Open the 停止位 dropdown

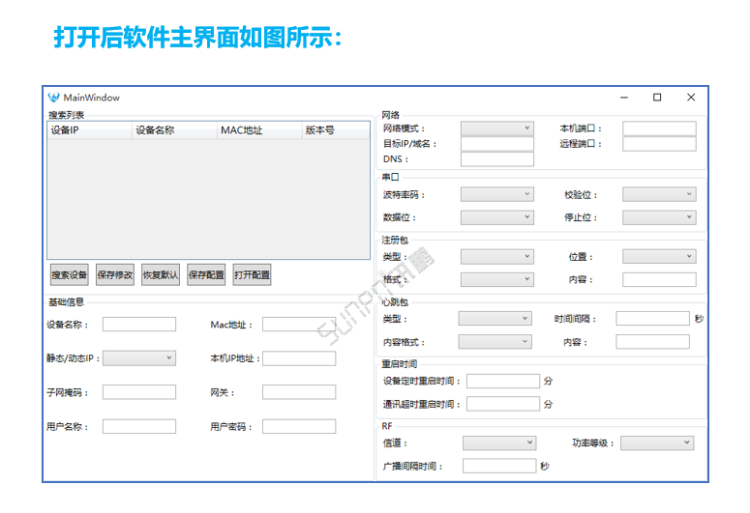(659, 218)
